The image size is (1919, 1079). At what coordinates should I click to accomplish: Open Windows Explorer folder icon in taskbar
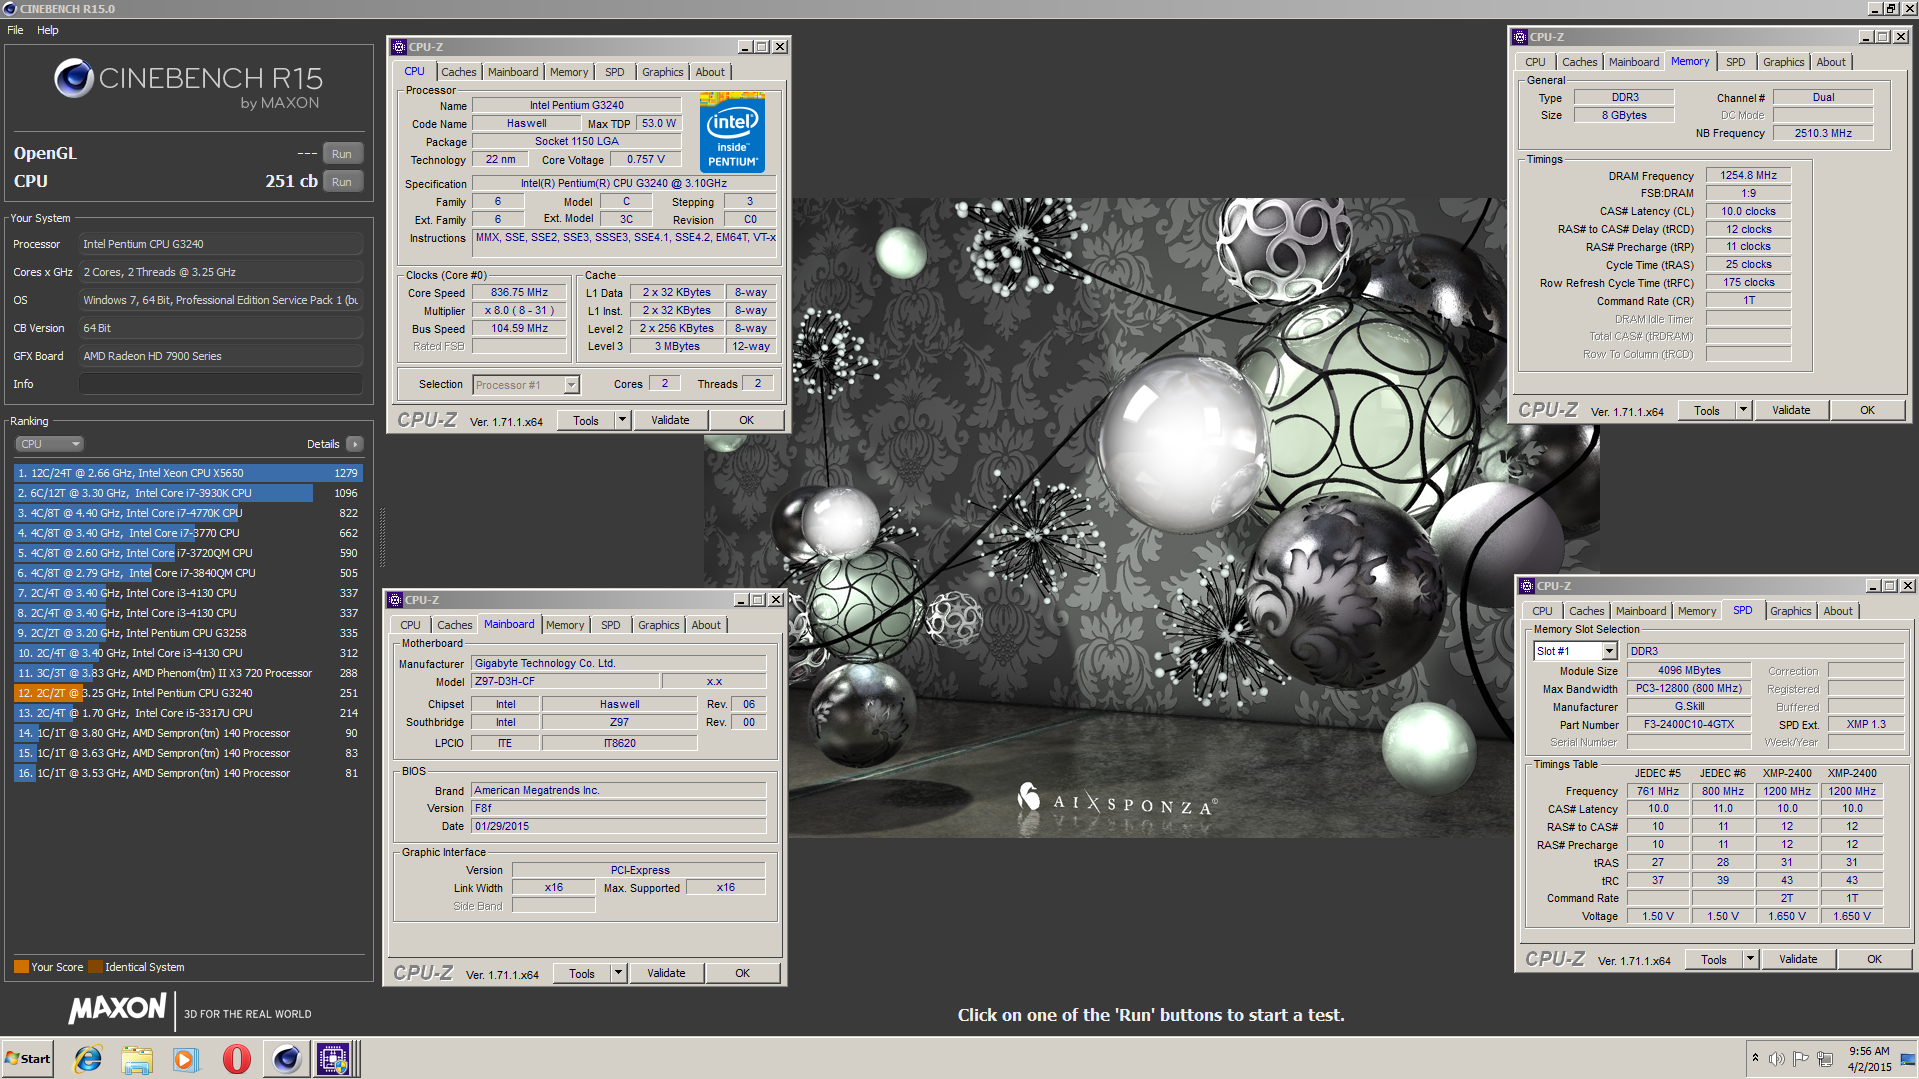(x=137, y=1059)
